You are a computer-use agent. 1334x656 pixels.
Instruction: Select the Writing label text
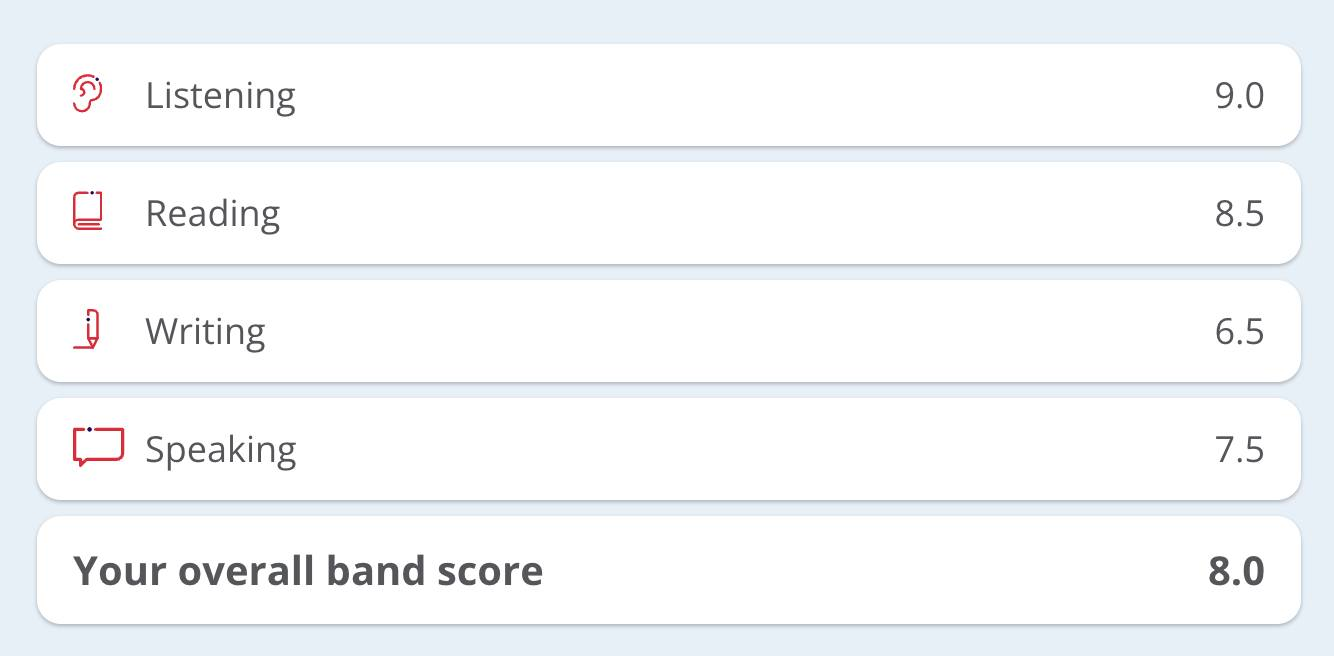pyautogui.click(x=205, y=332)
